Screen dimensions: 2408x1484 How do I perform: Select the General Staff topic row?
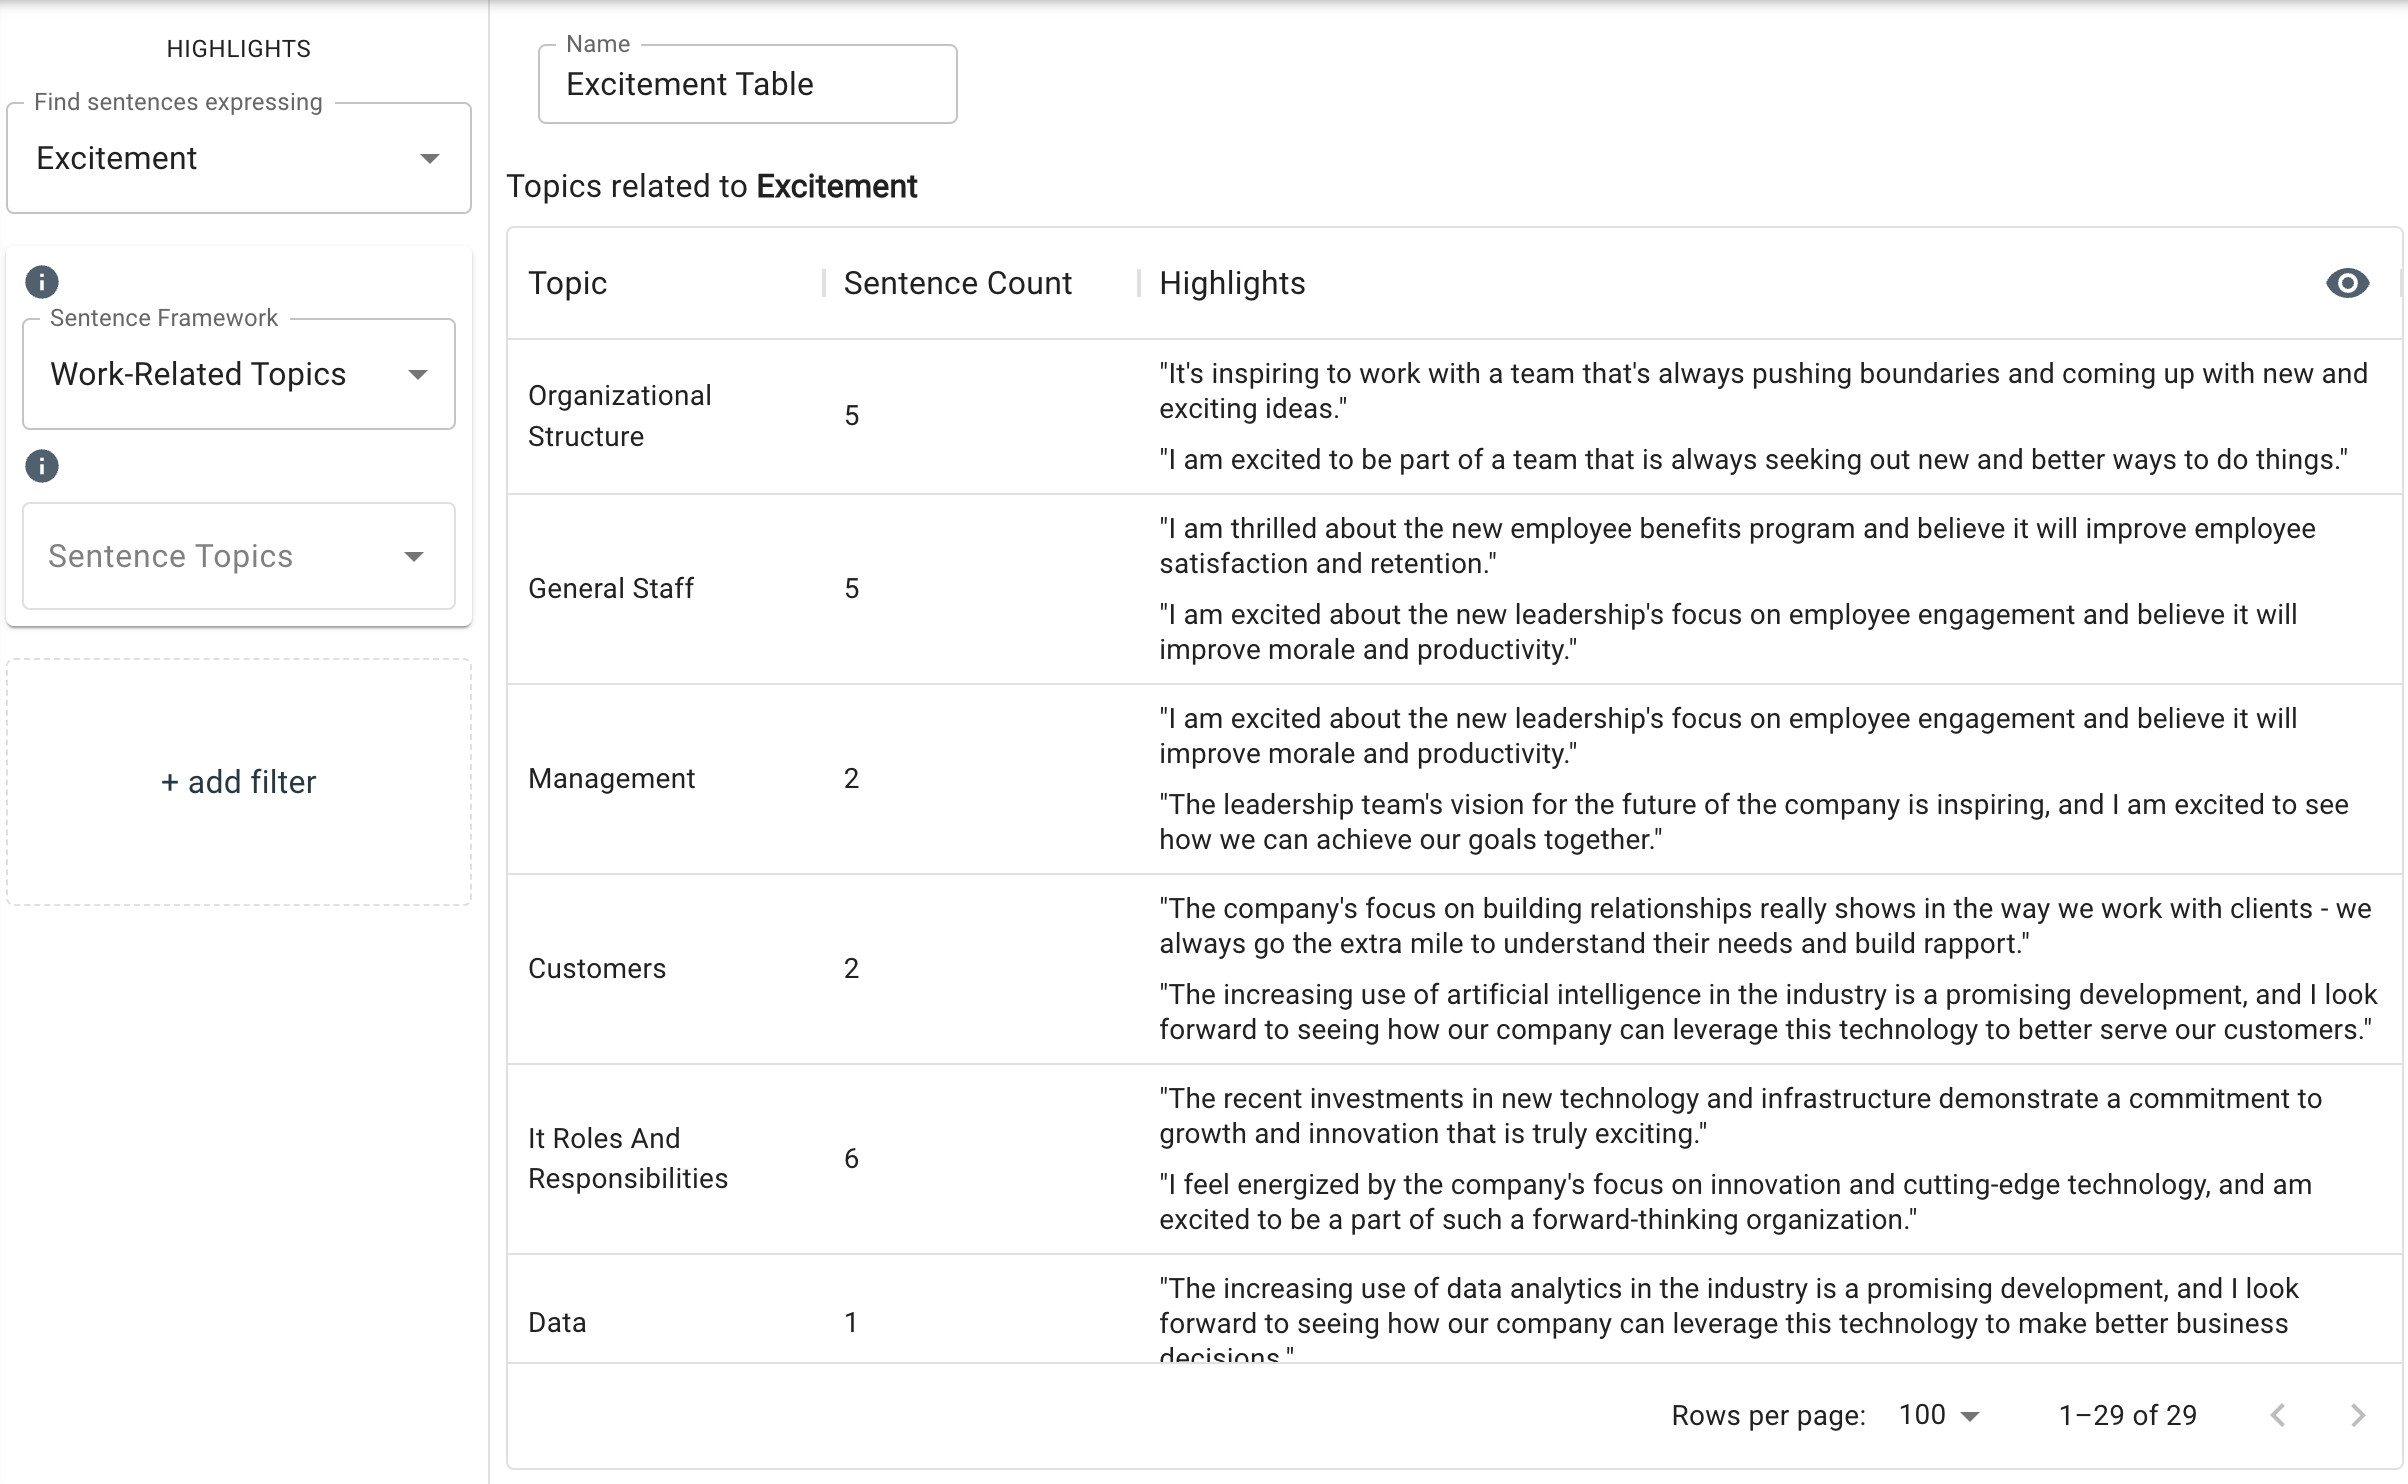pyautogui.click(x=610, y=589)
